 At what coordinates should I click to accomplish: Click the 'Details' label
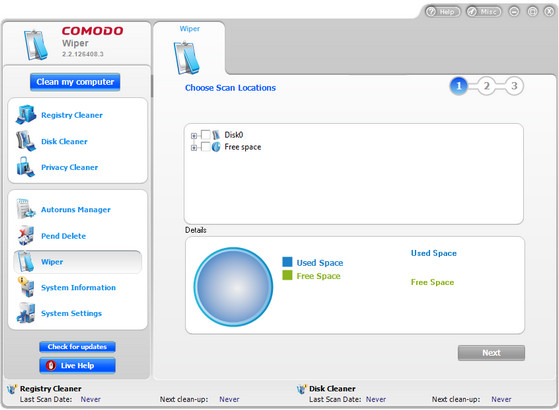point(195,230)
